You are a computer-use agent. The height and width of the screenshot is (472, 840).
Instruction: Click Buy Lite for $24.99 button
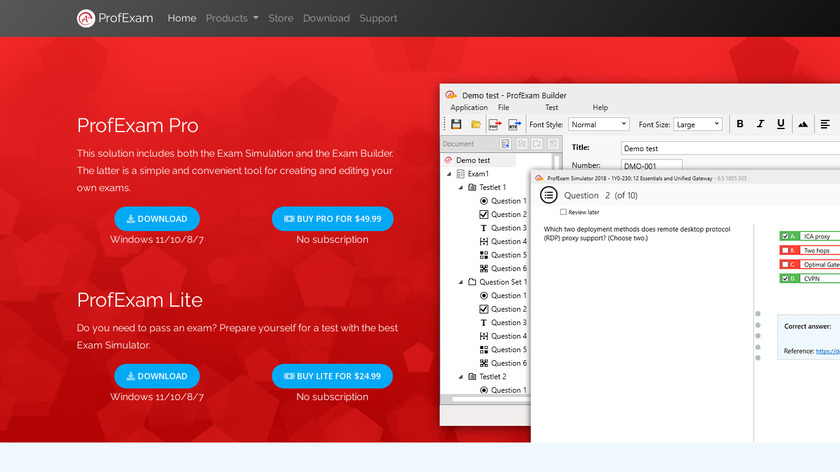click(332, 376)
